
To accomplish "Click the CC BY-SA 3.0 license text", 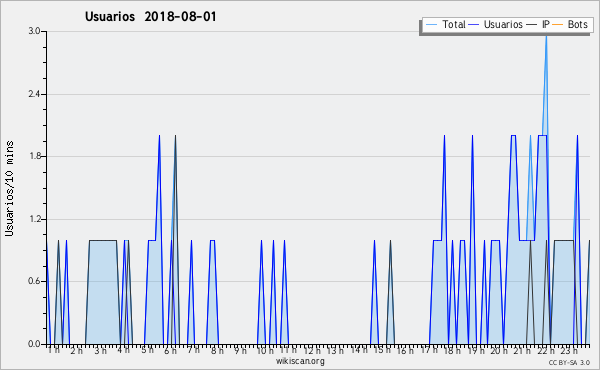I will tap(569, 363).
